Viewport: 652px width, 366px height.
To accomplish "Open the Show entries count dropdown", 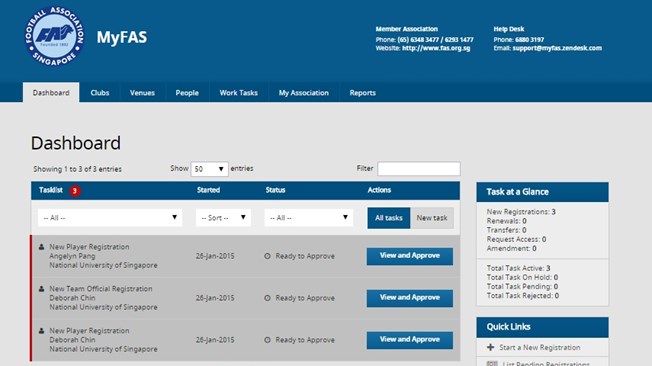I will point(210,169).
